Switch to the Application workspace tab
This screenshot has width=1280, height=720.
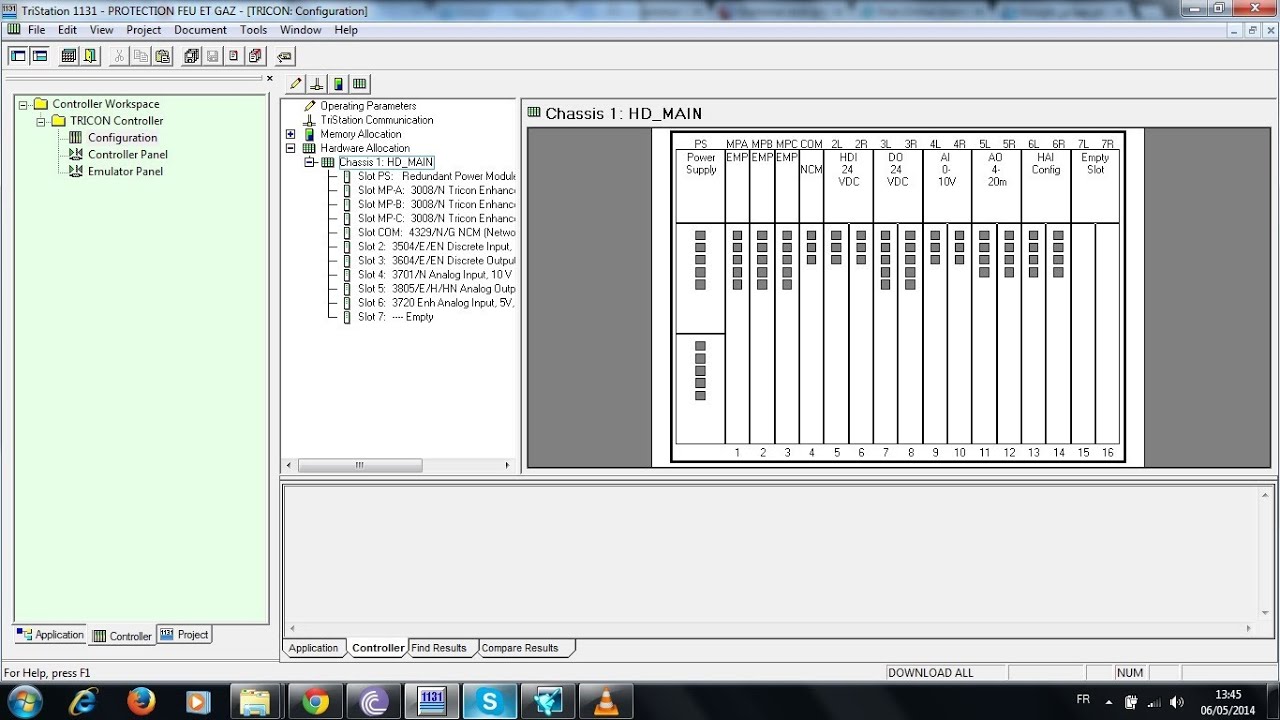pyautogui.click(x=50, y=635)
